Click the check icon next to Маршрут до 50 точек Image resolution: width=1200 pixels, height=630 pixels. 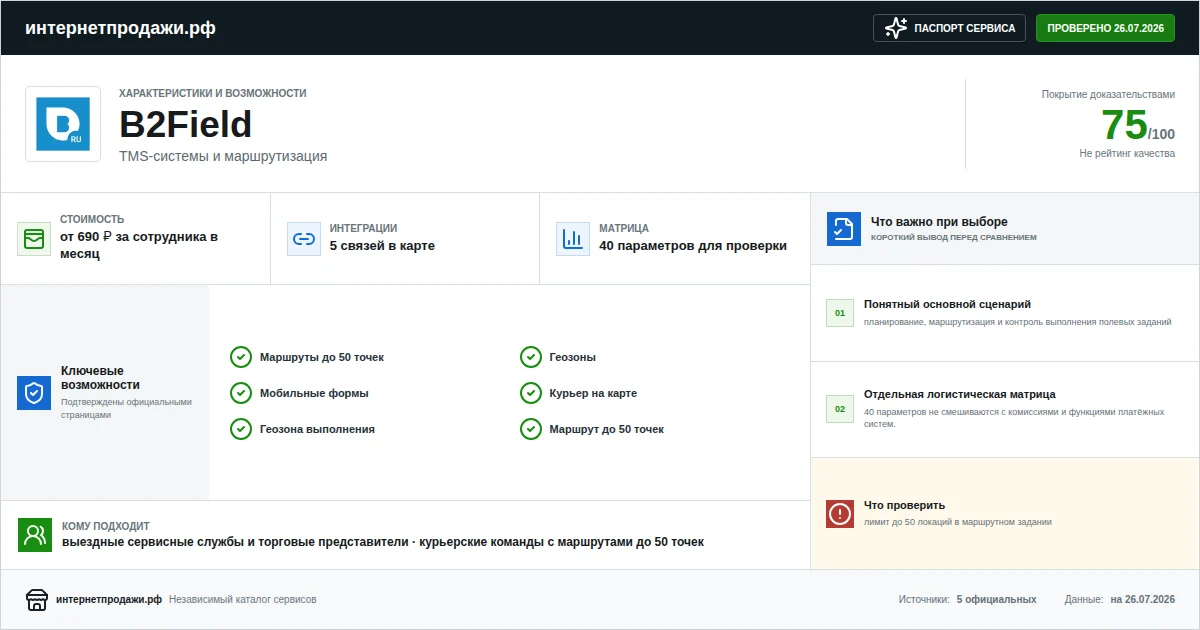[531, 429]
